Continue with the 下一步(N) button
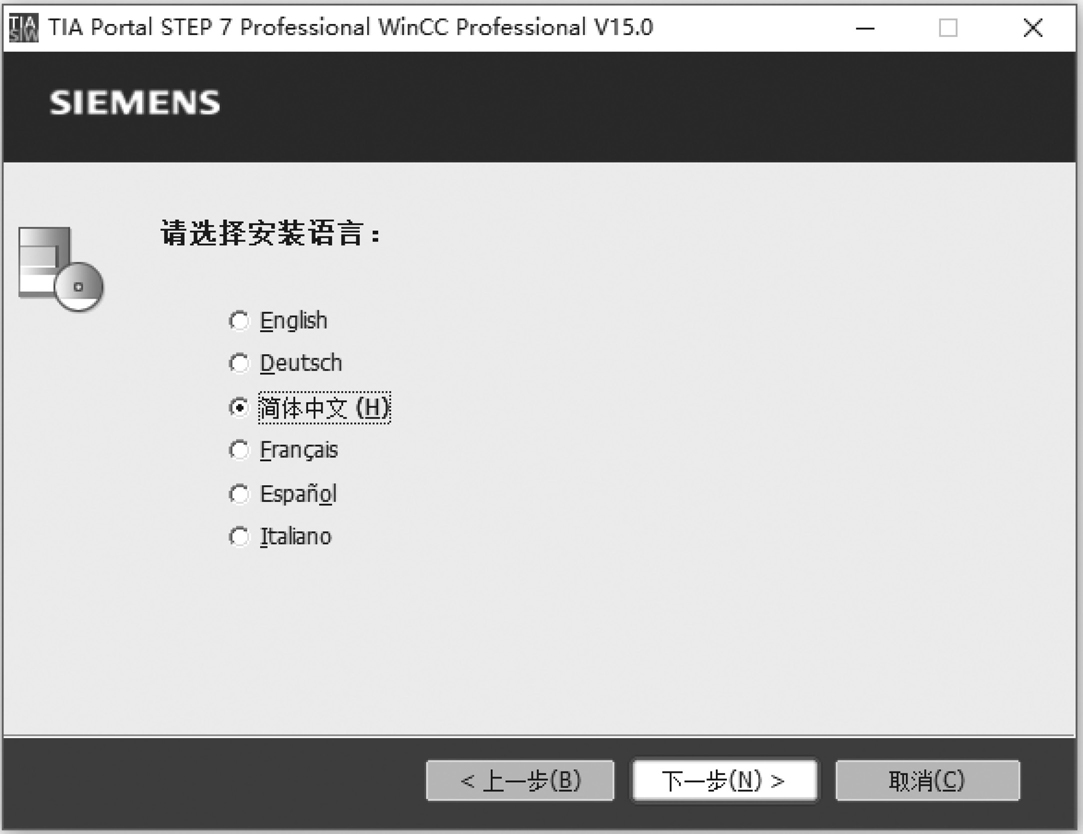 (725, 781)
